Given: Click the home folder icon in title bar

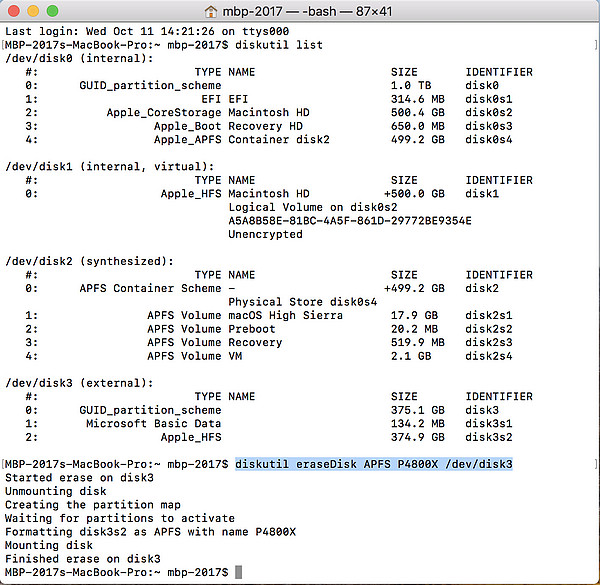Looking at the screenshot, I should tap(210, 10).
